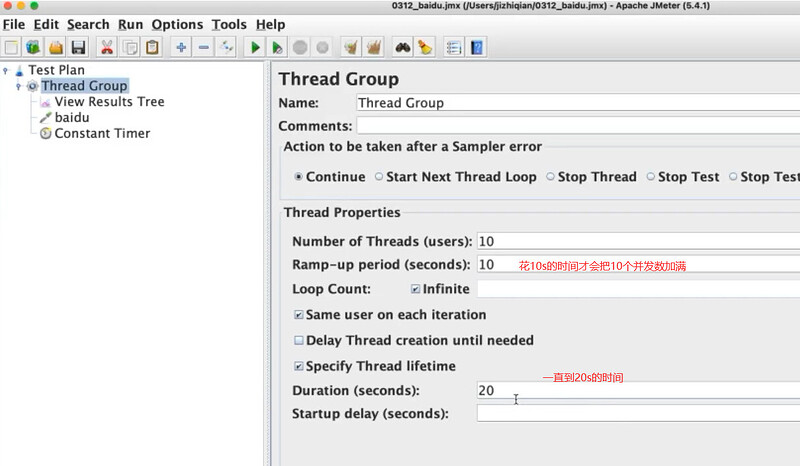
Task: Toggle the Specify Thread lifetime checkbox
Action: pyautogui.click(x=298, y=366)
